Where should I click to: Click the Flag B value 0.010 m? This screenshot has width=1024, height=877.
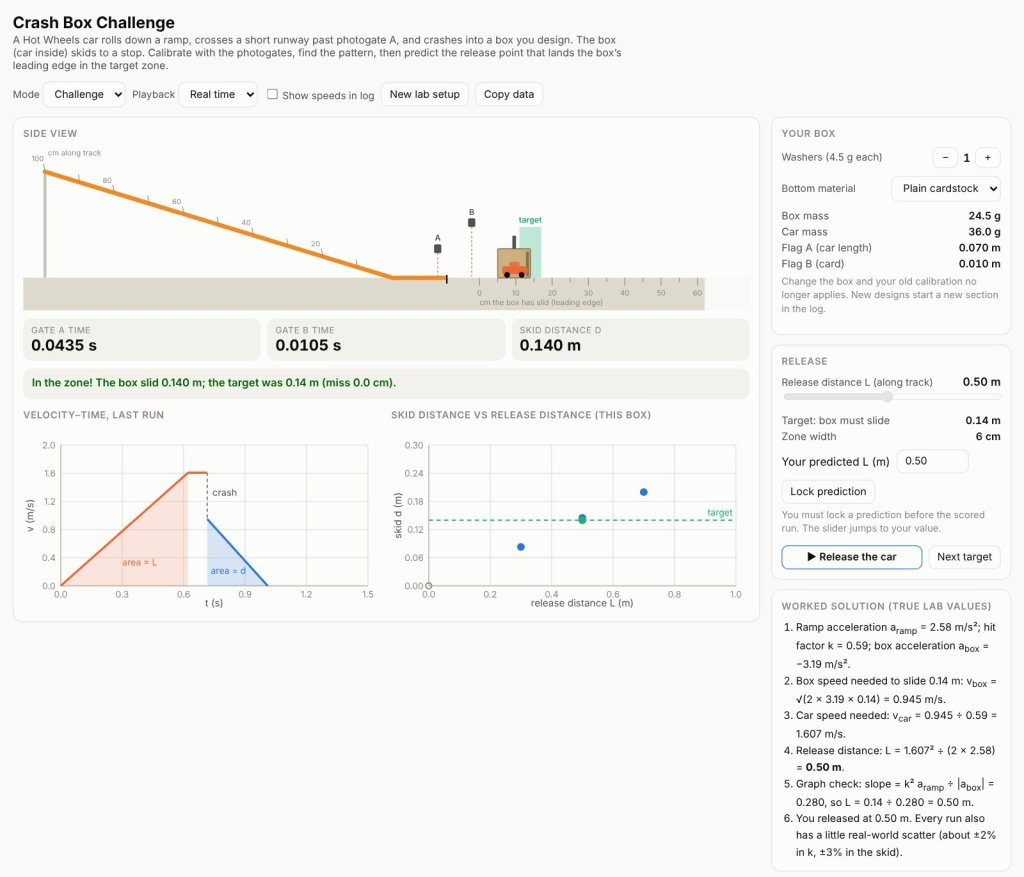(x=979, y=264)
